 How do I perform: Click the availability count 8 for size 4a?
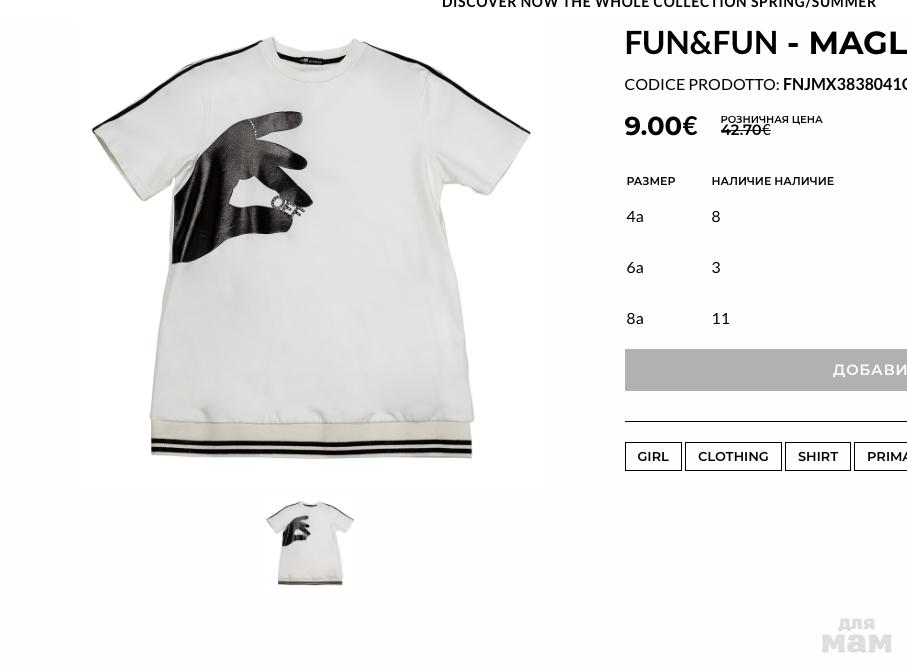pos(716,216)
